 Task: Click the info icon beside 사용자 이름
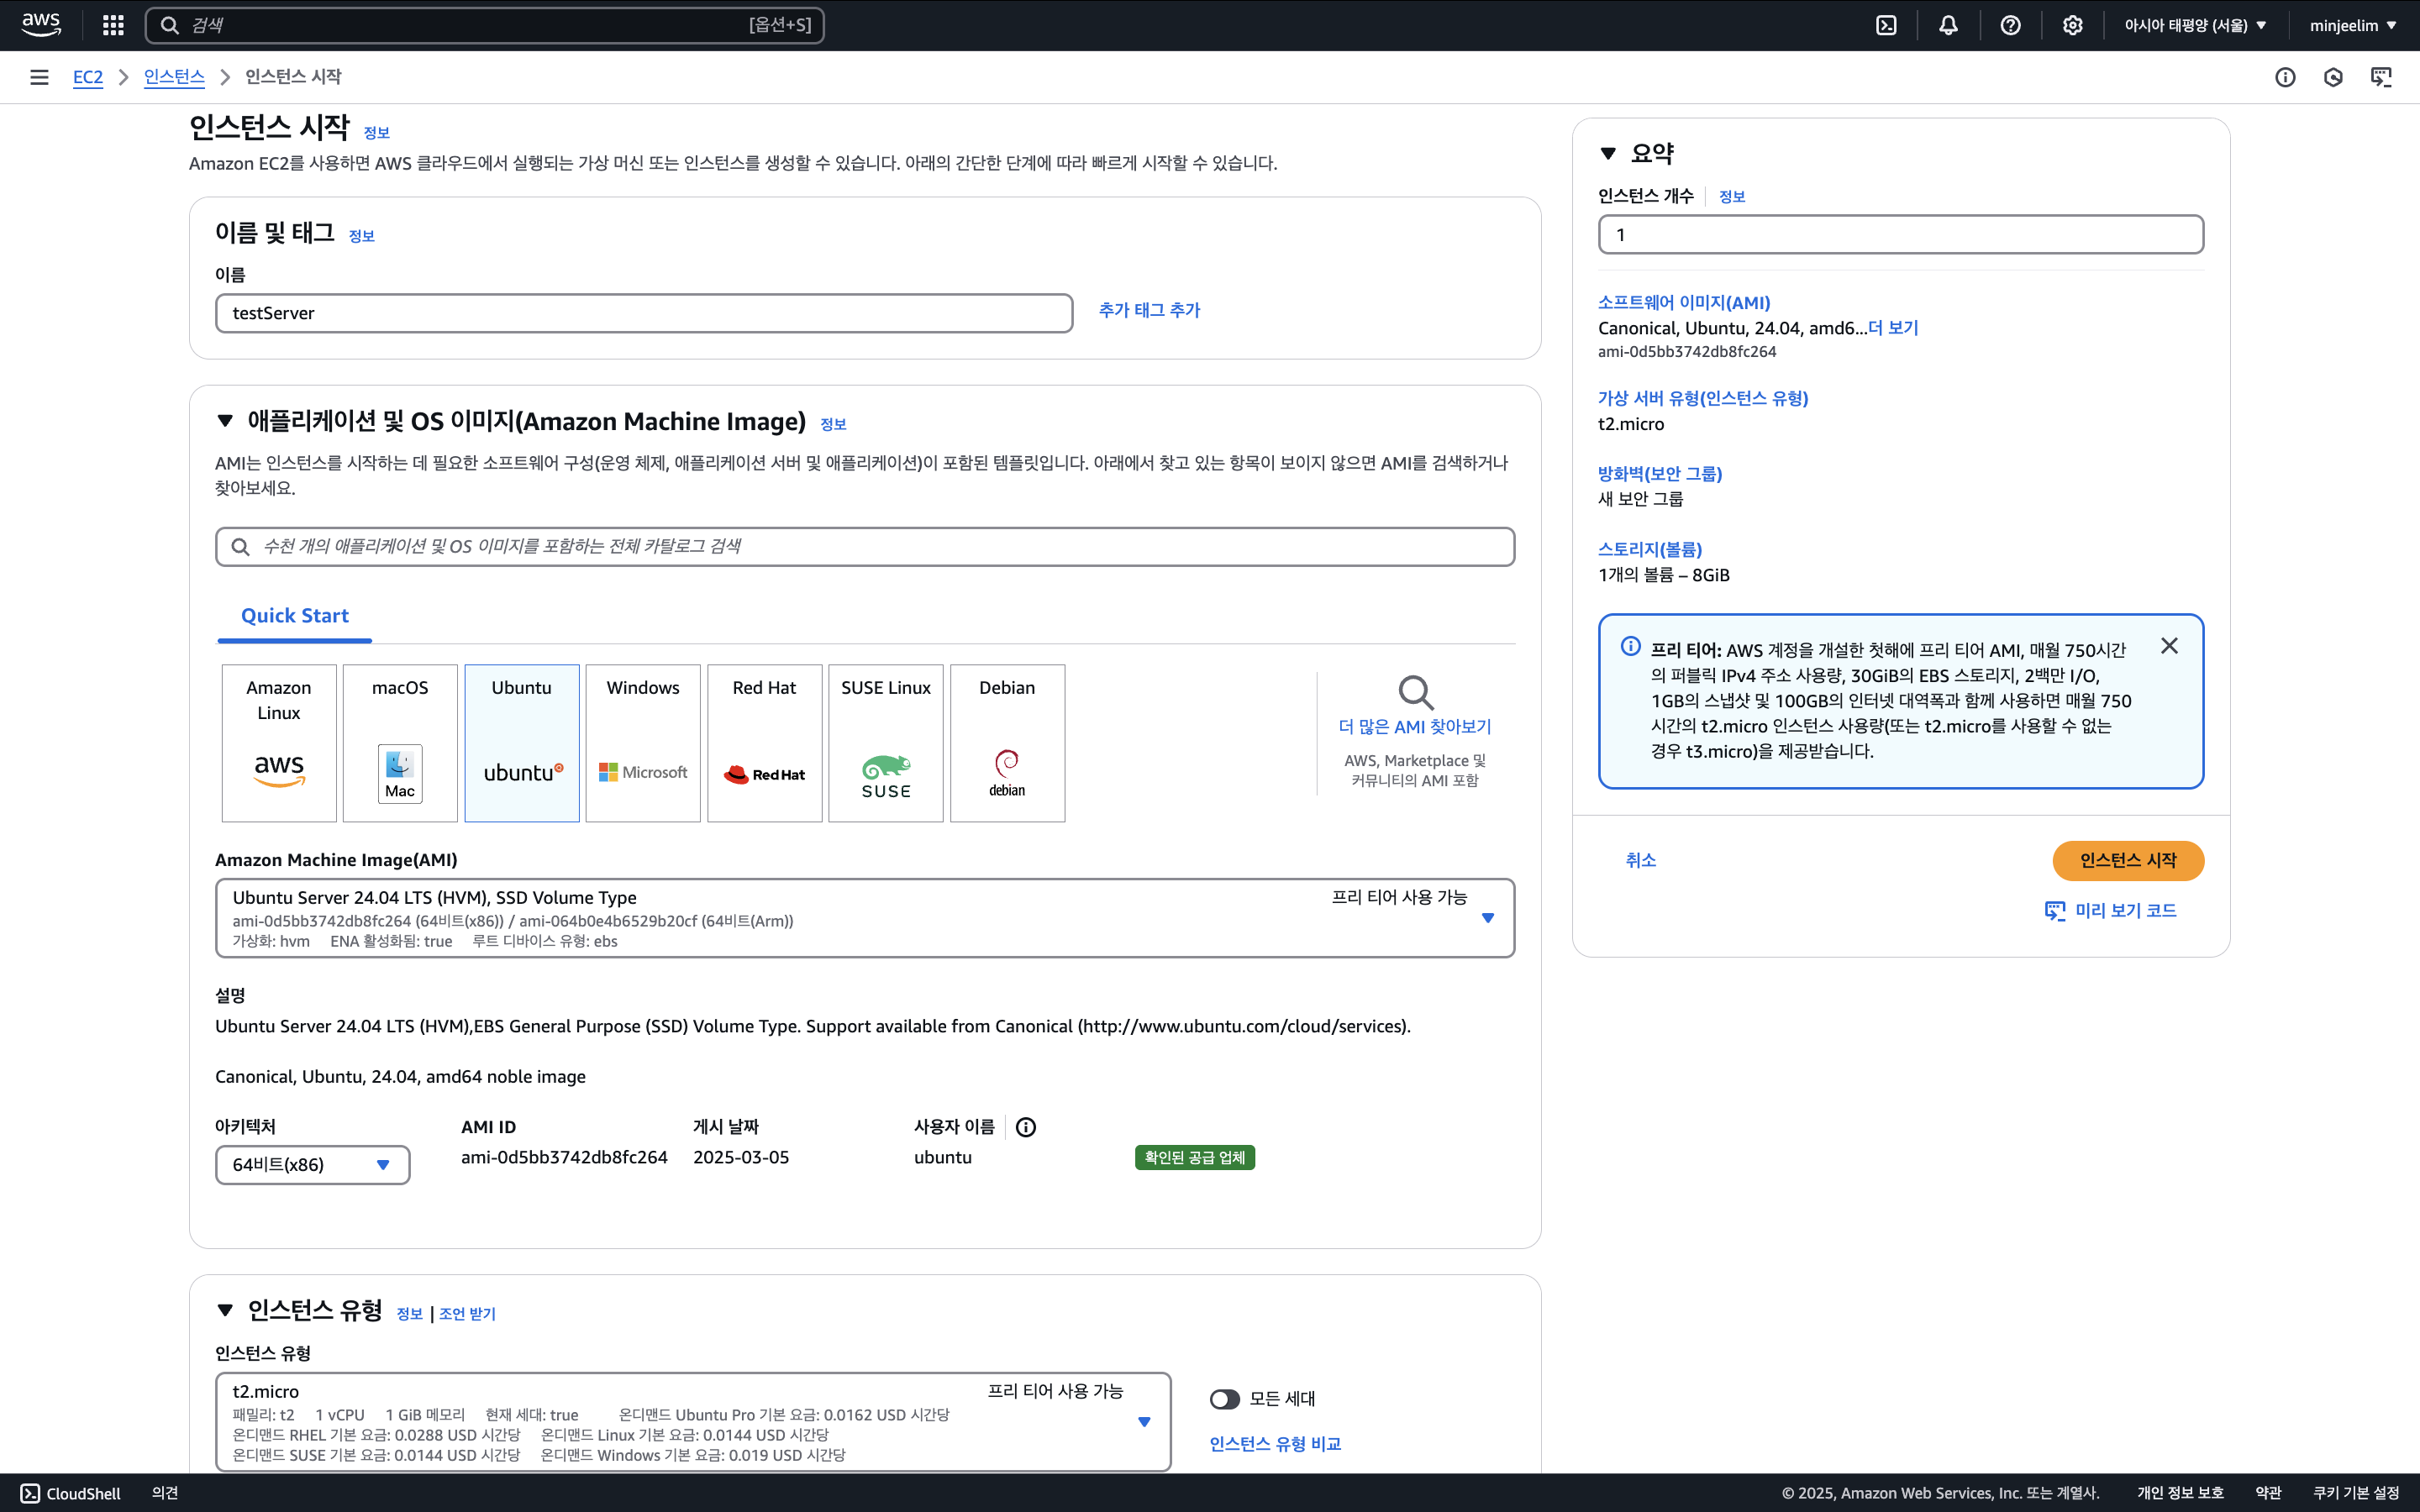1025,1127
